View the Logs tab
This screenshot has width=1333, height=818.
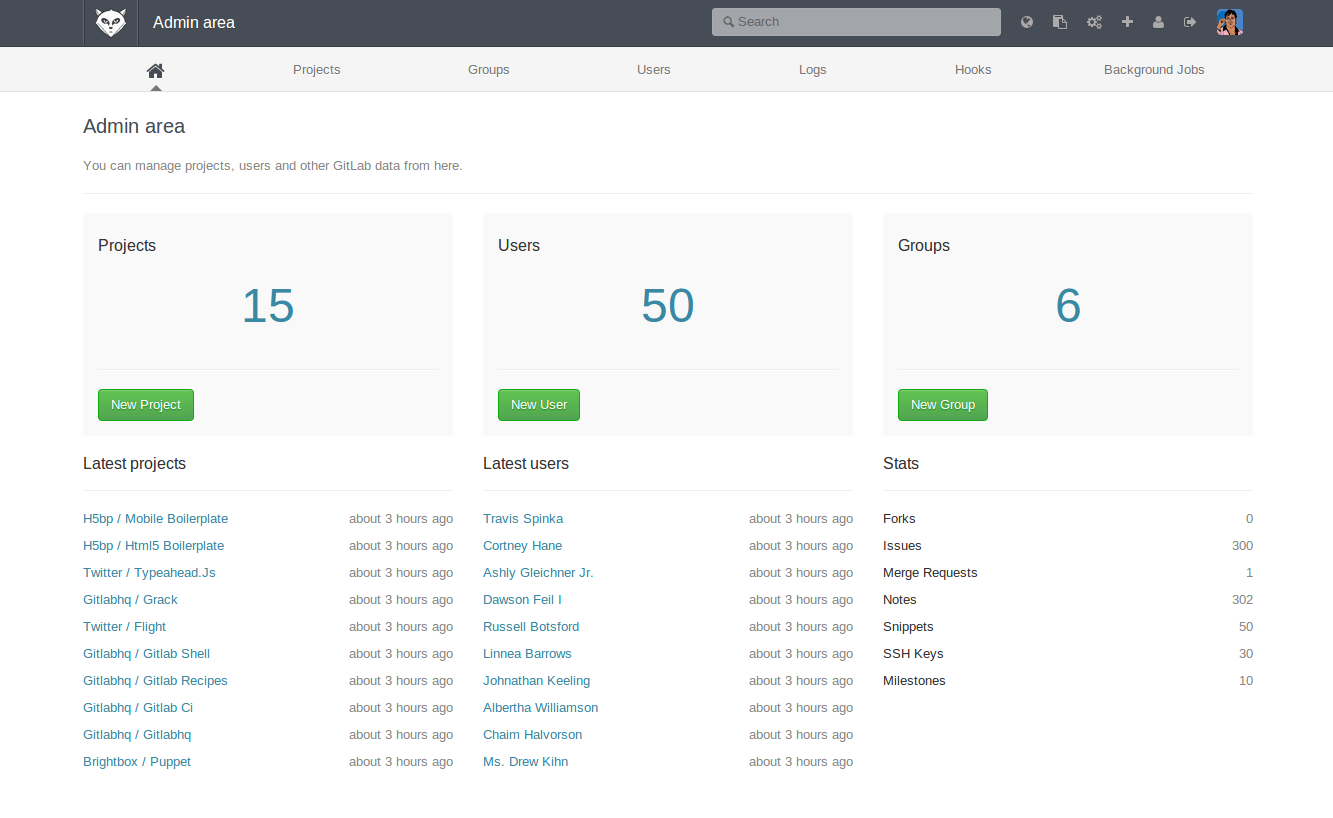812,69
